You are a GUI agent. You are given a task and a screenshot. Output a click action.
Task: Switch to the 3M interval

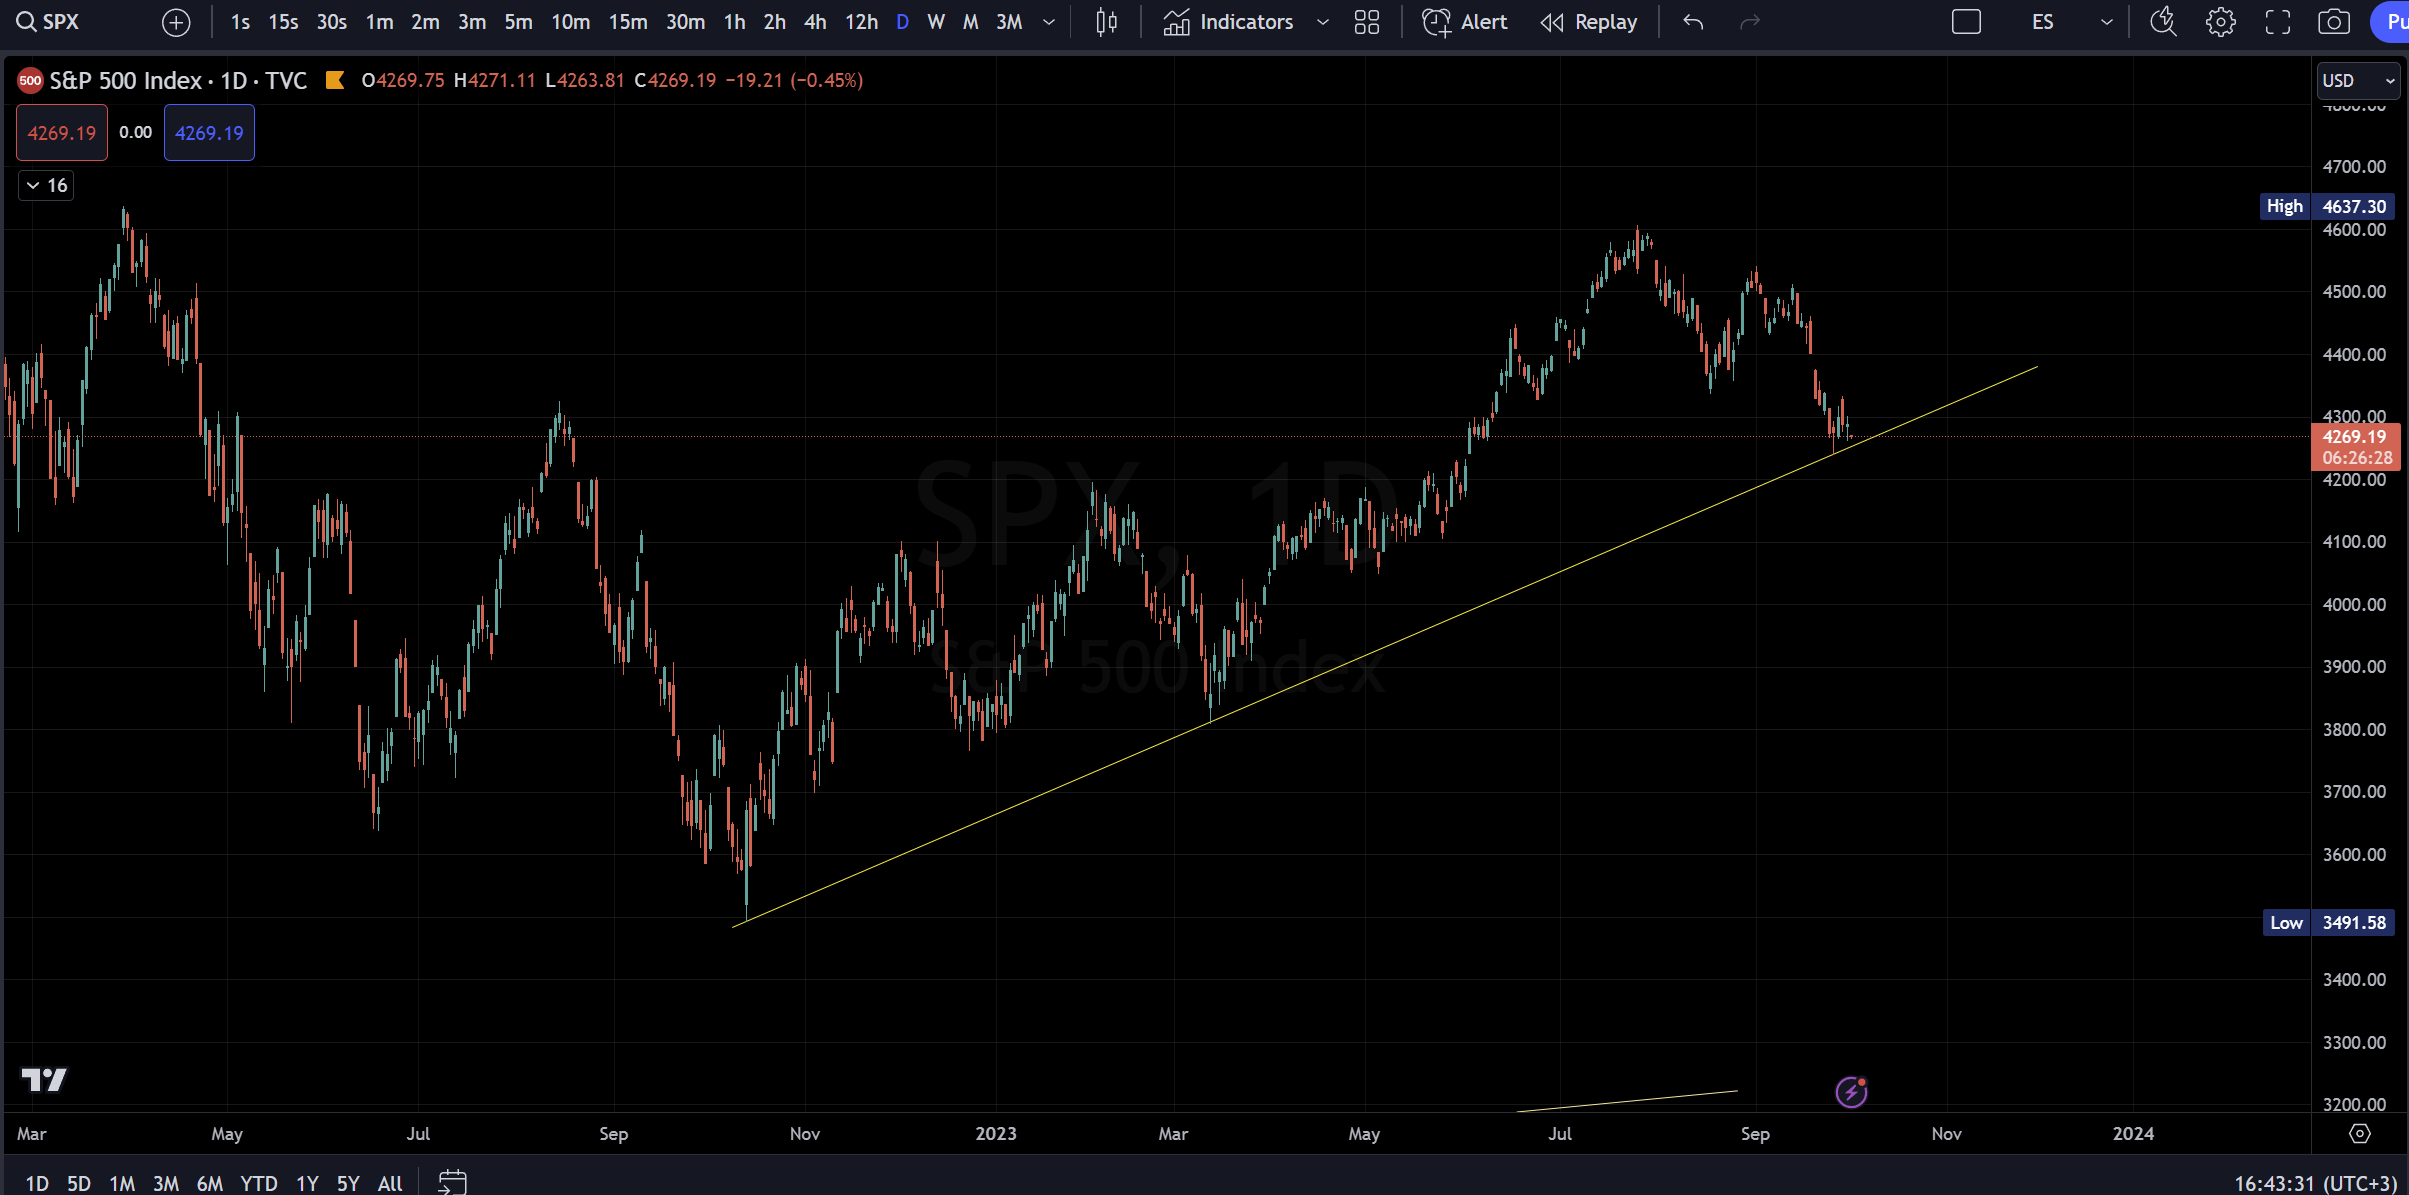[x=1009, y=22]
